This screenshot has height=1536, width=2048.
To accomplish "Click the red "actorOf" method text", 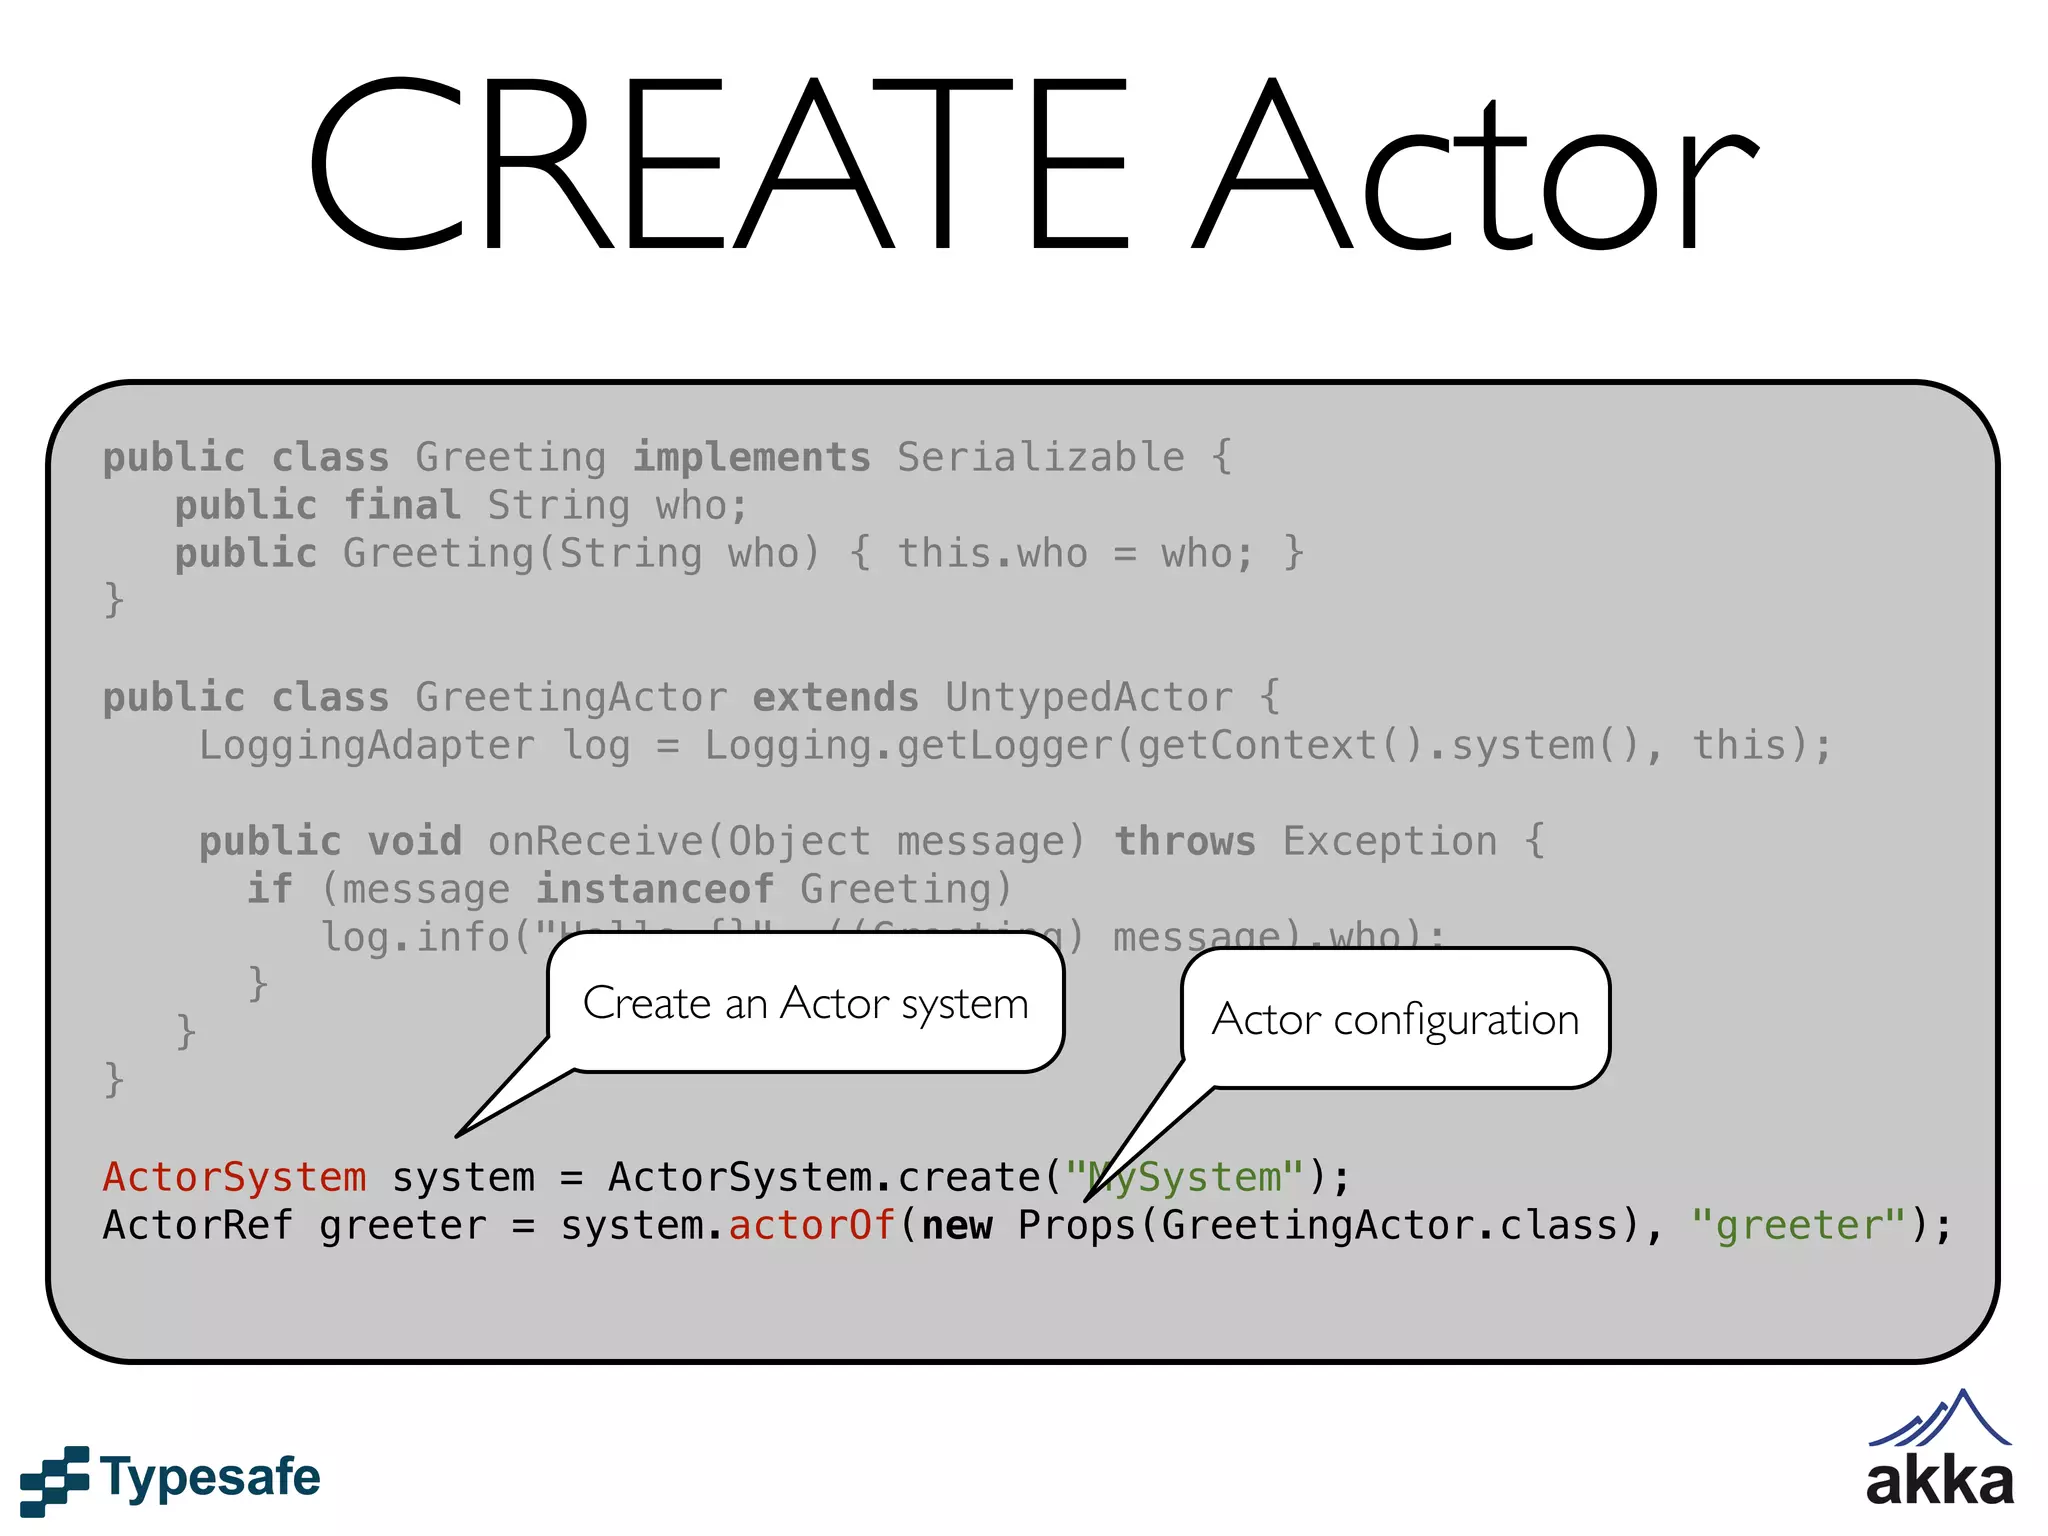I will pyautogui.click(x=812, y=1225).
